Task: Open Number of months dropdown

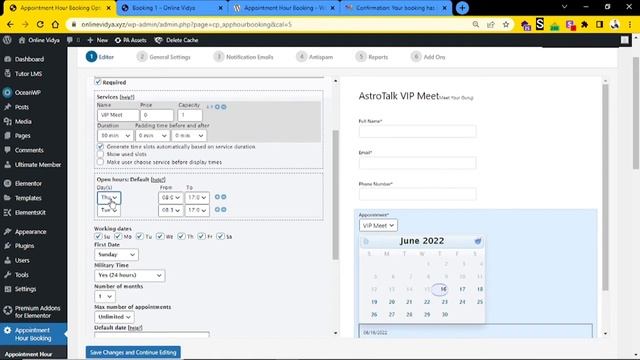Action: tap(105, 296)
